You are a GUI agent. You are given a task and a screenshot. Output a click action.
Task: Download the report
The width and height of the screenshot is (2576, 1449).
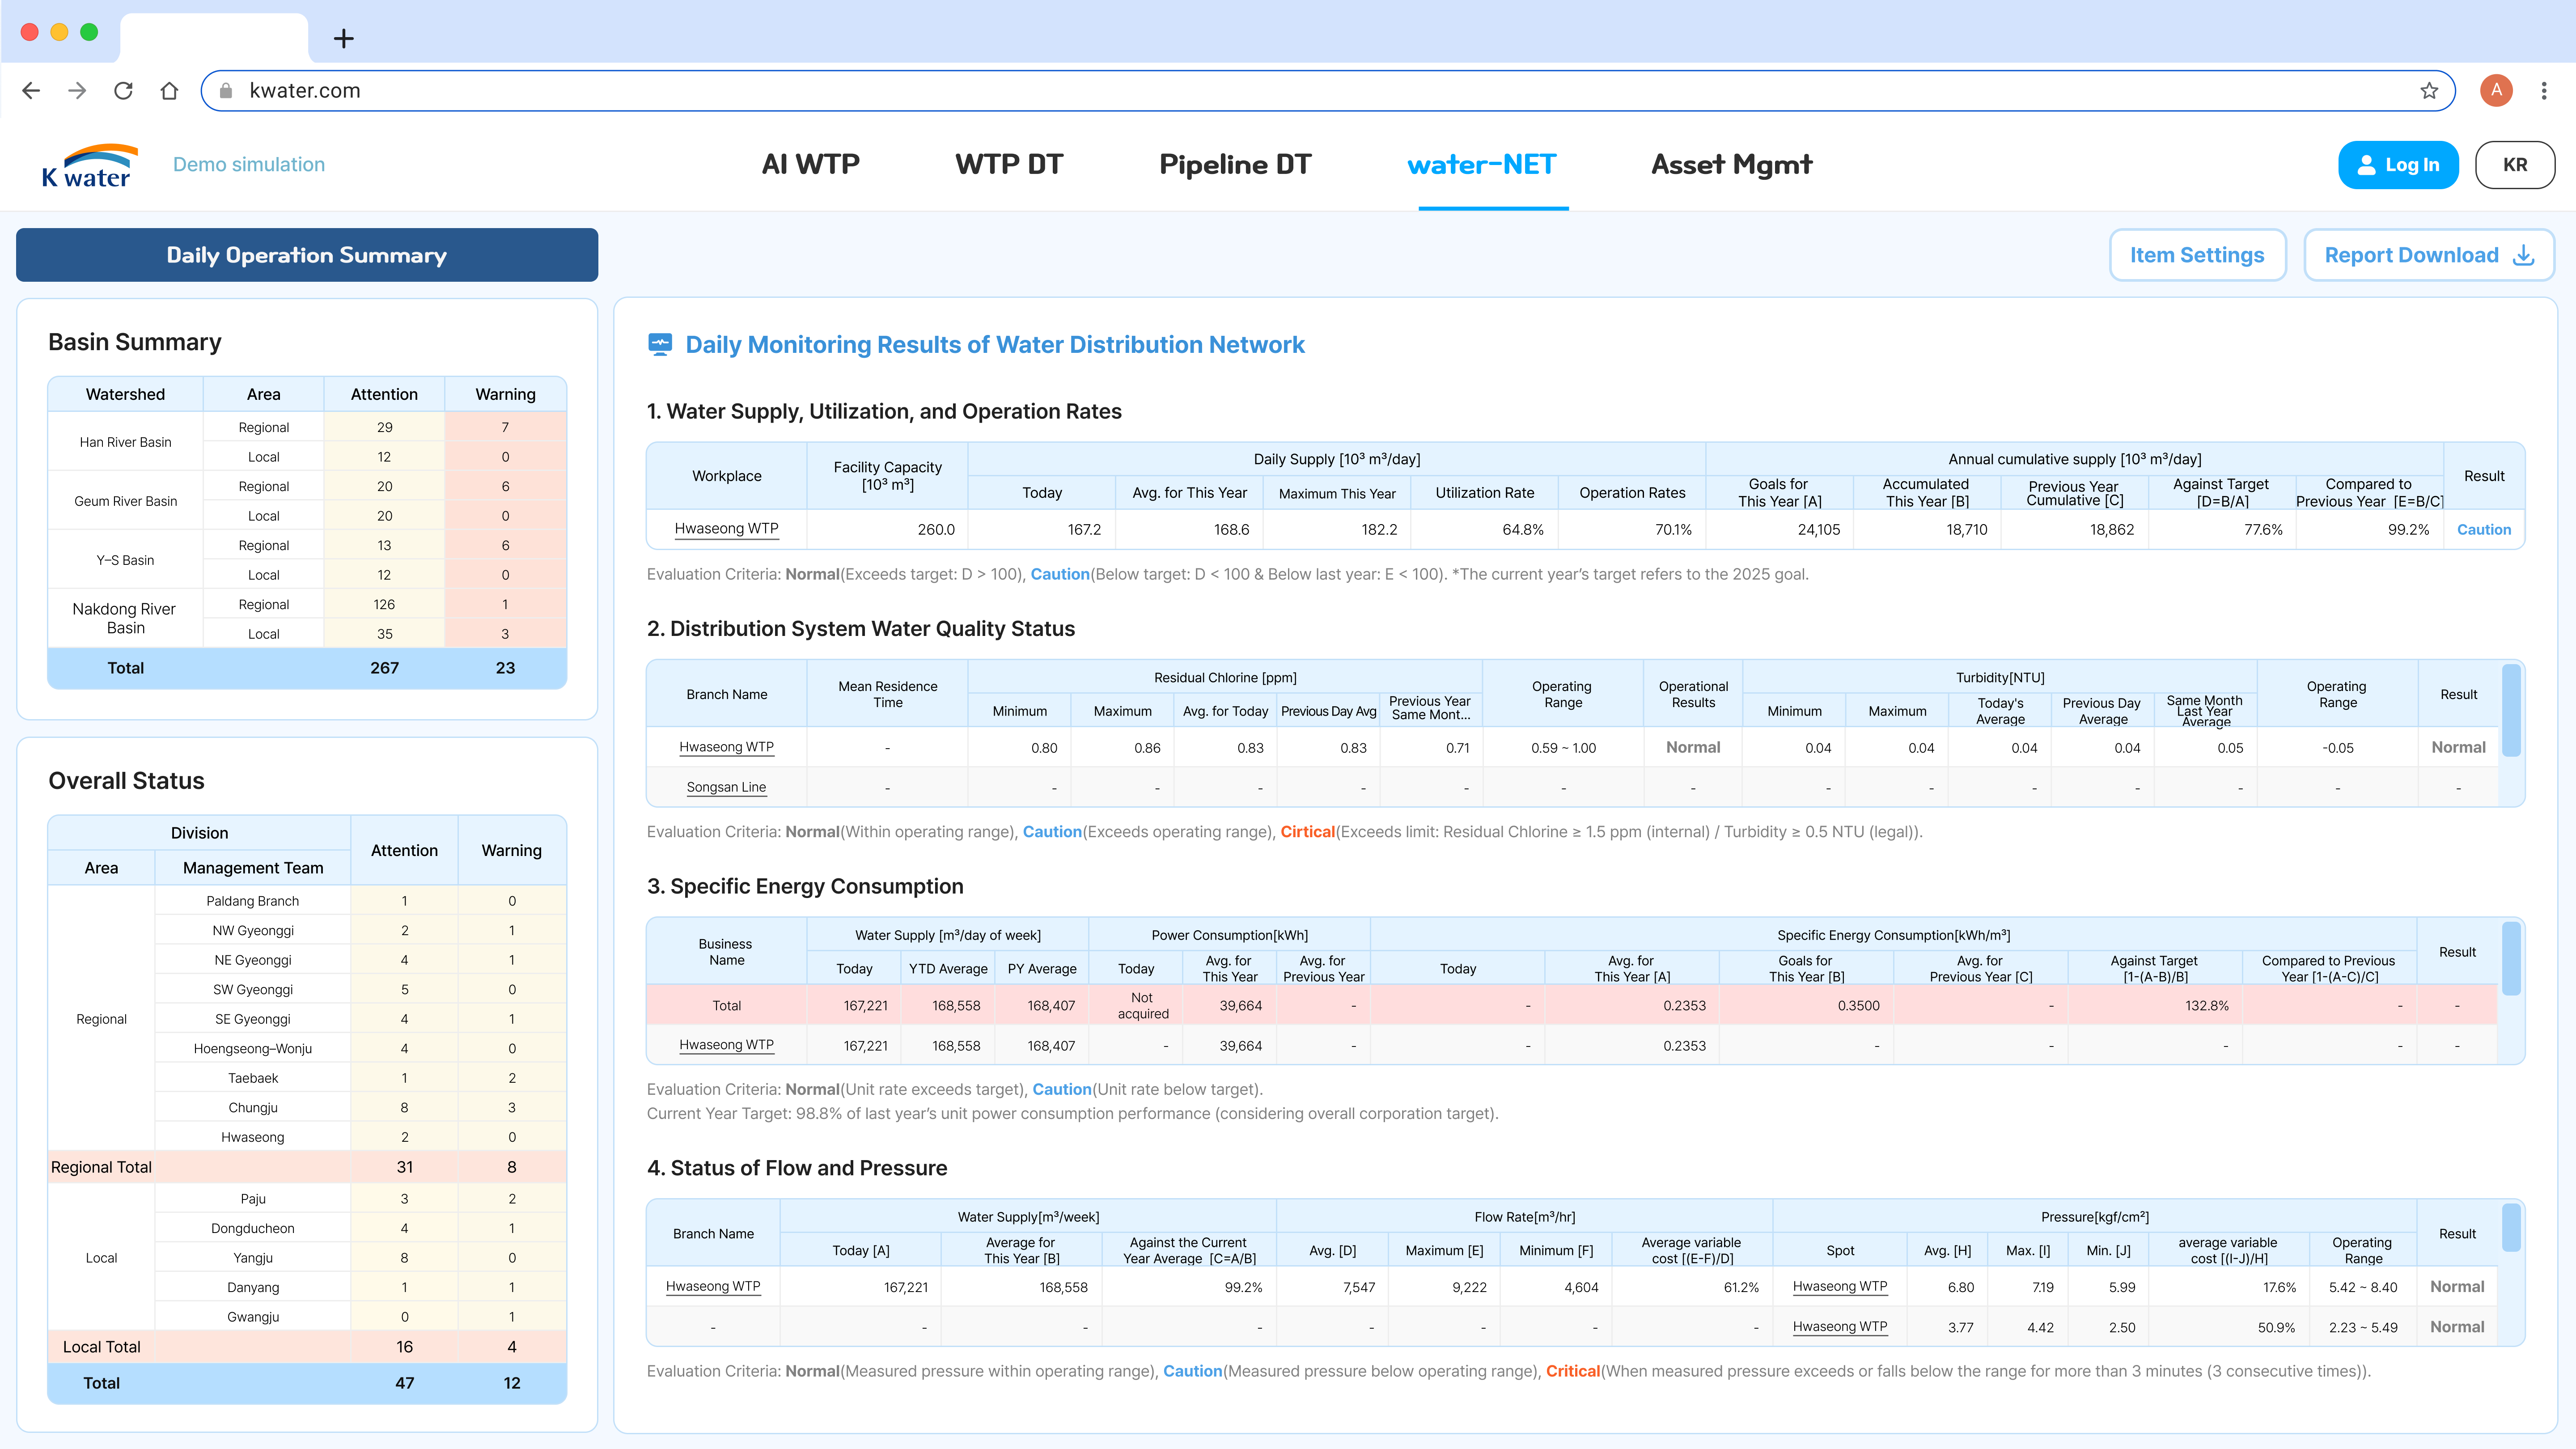2429,255
